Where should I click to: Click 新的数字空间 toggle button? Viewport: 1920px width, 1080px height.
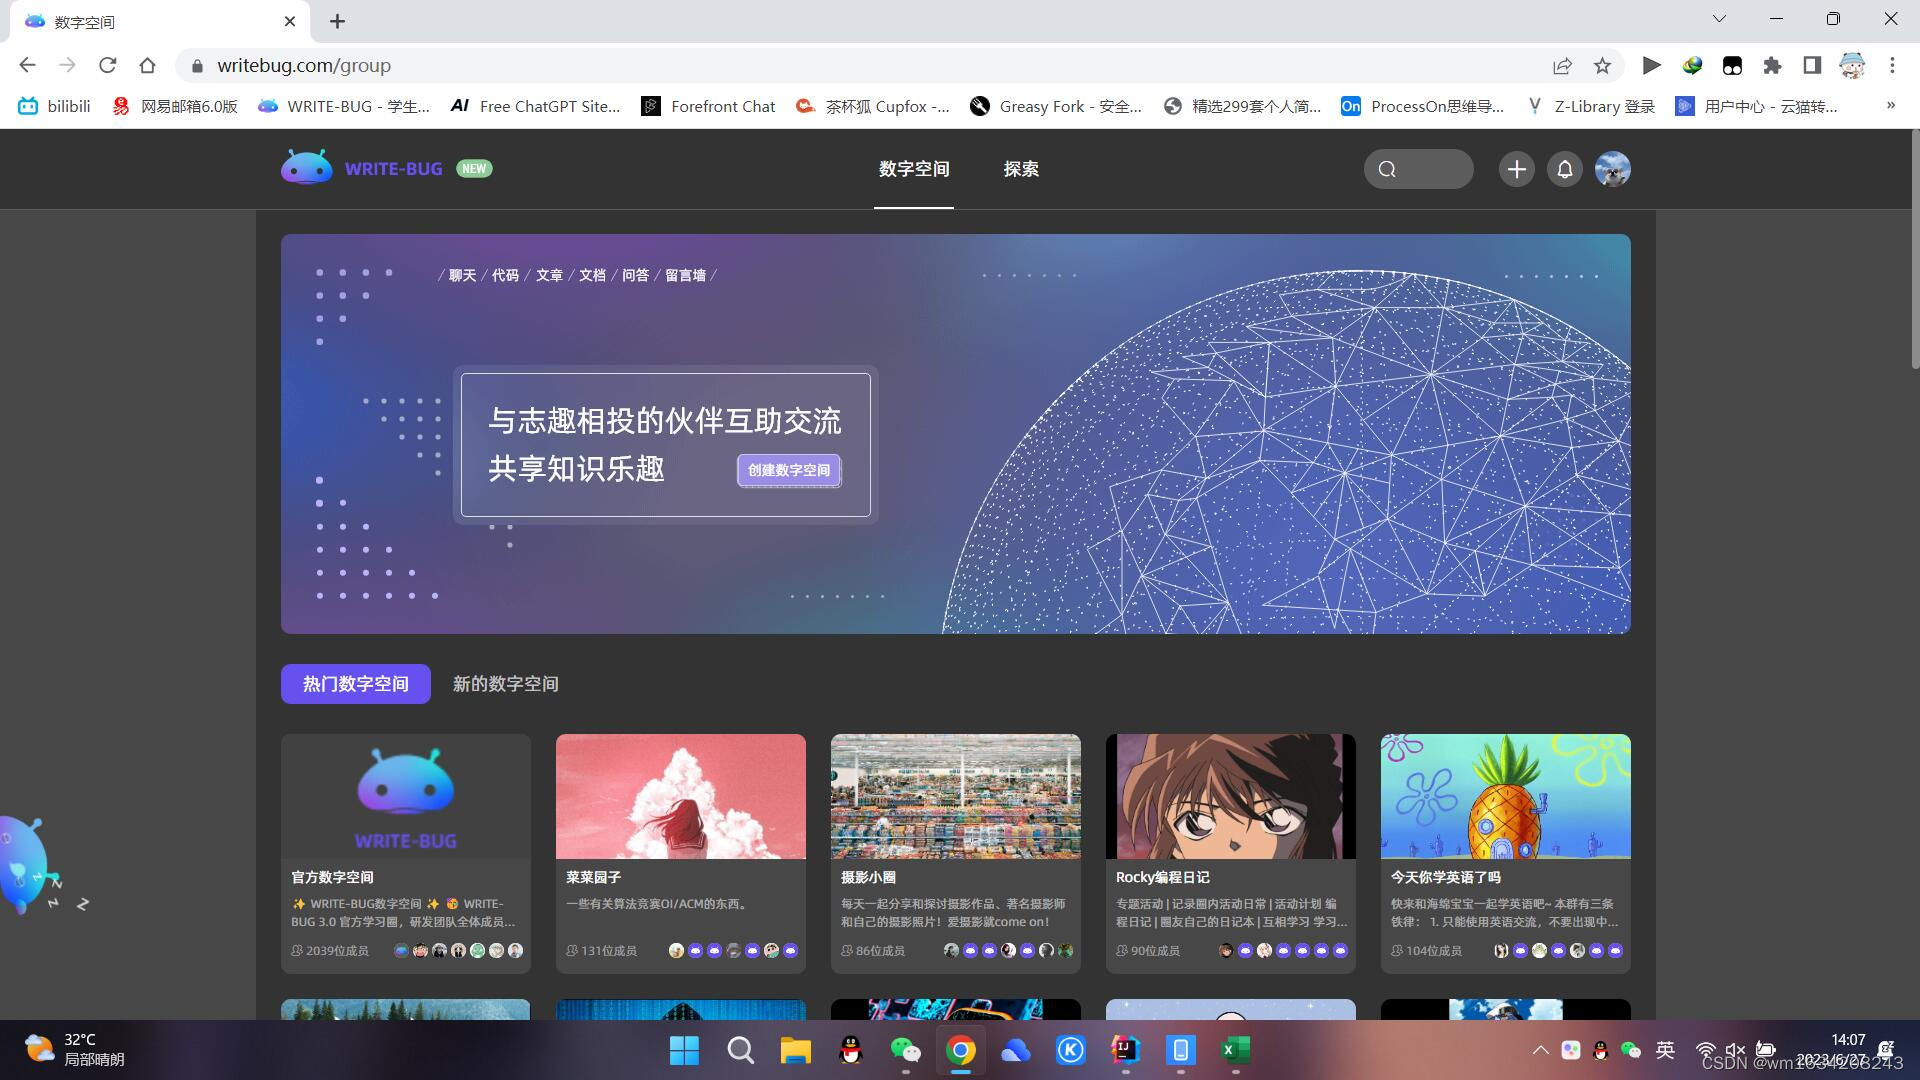pyautogui.click(x=506, y=683)
